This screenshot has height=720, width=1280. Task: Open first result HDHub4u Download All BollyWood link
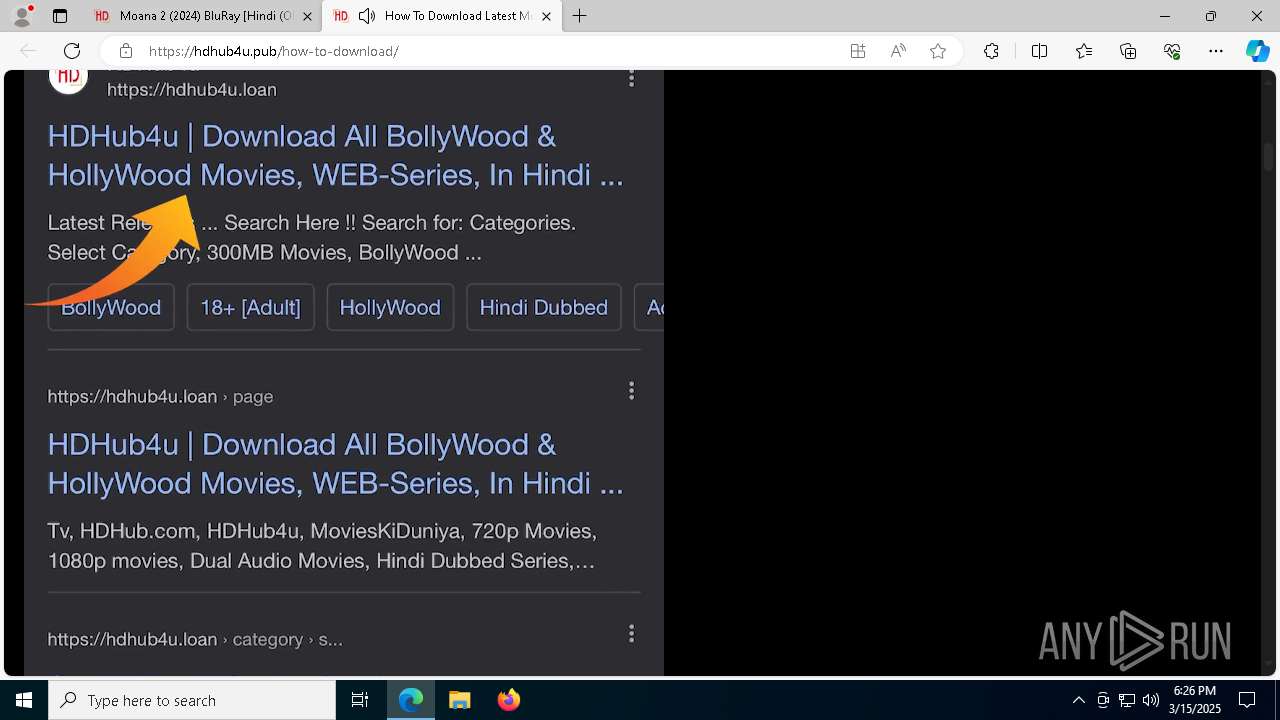(x=335, y=155)
